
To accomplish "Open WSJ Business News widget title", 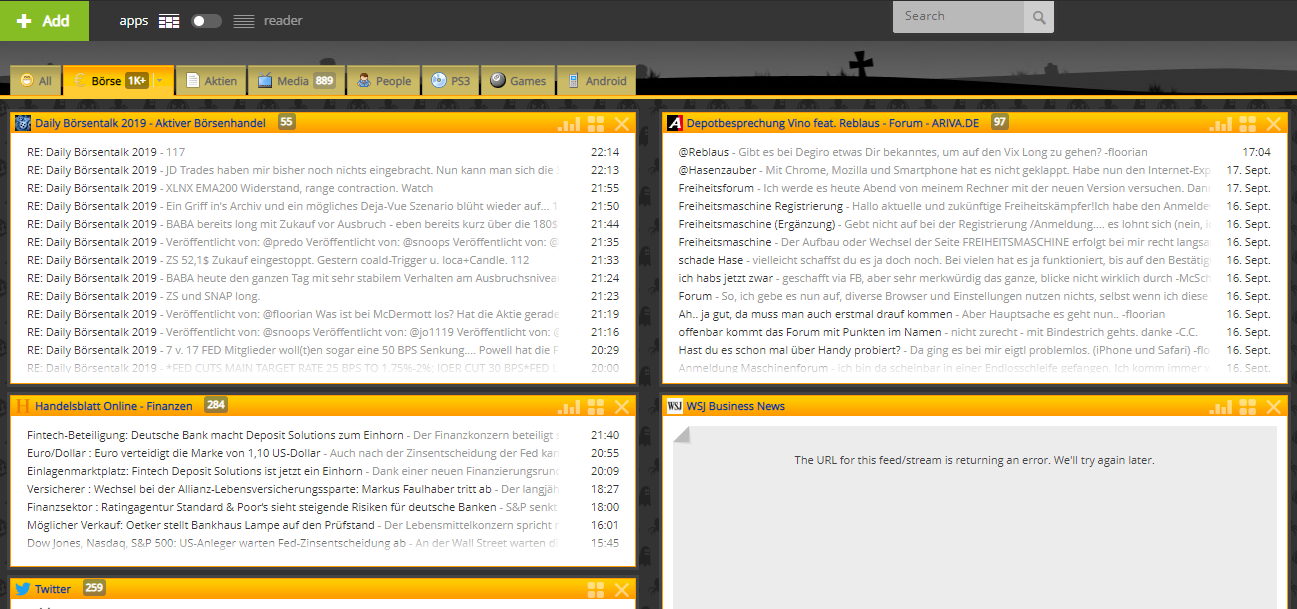I will pyautogui.click(x=736, y=406).
